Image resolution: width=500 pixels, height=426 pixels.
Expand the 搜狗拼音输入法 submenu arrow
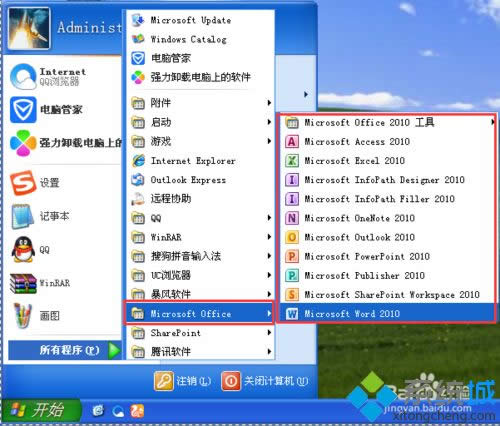point(269,256)
